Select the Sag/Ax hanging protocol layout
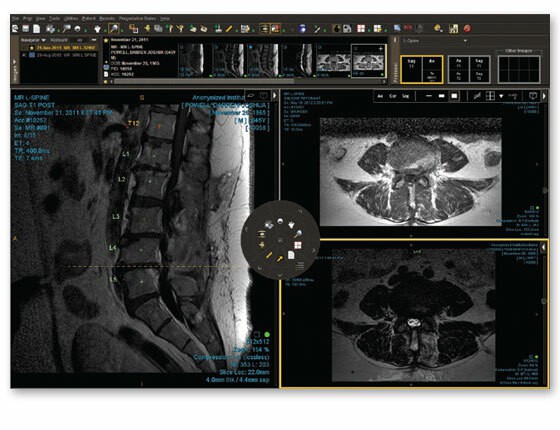 tap(421, 69)
